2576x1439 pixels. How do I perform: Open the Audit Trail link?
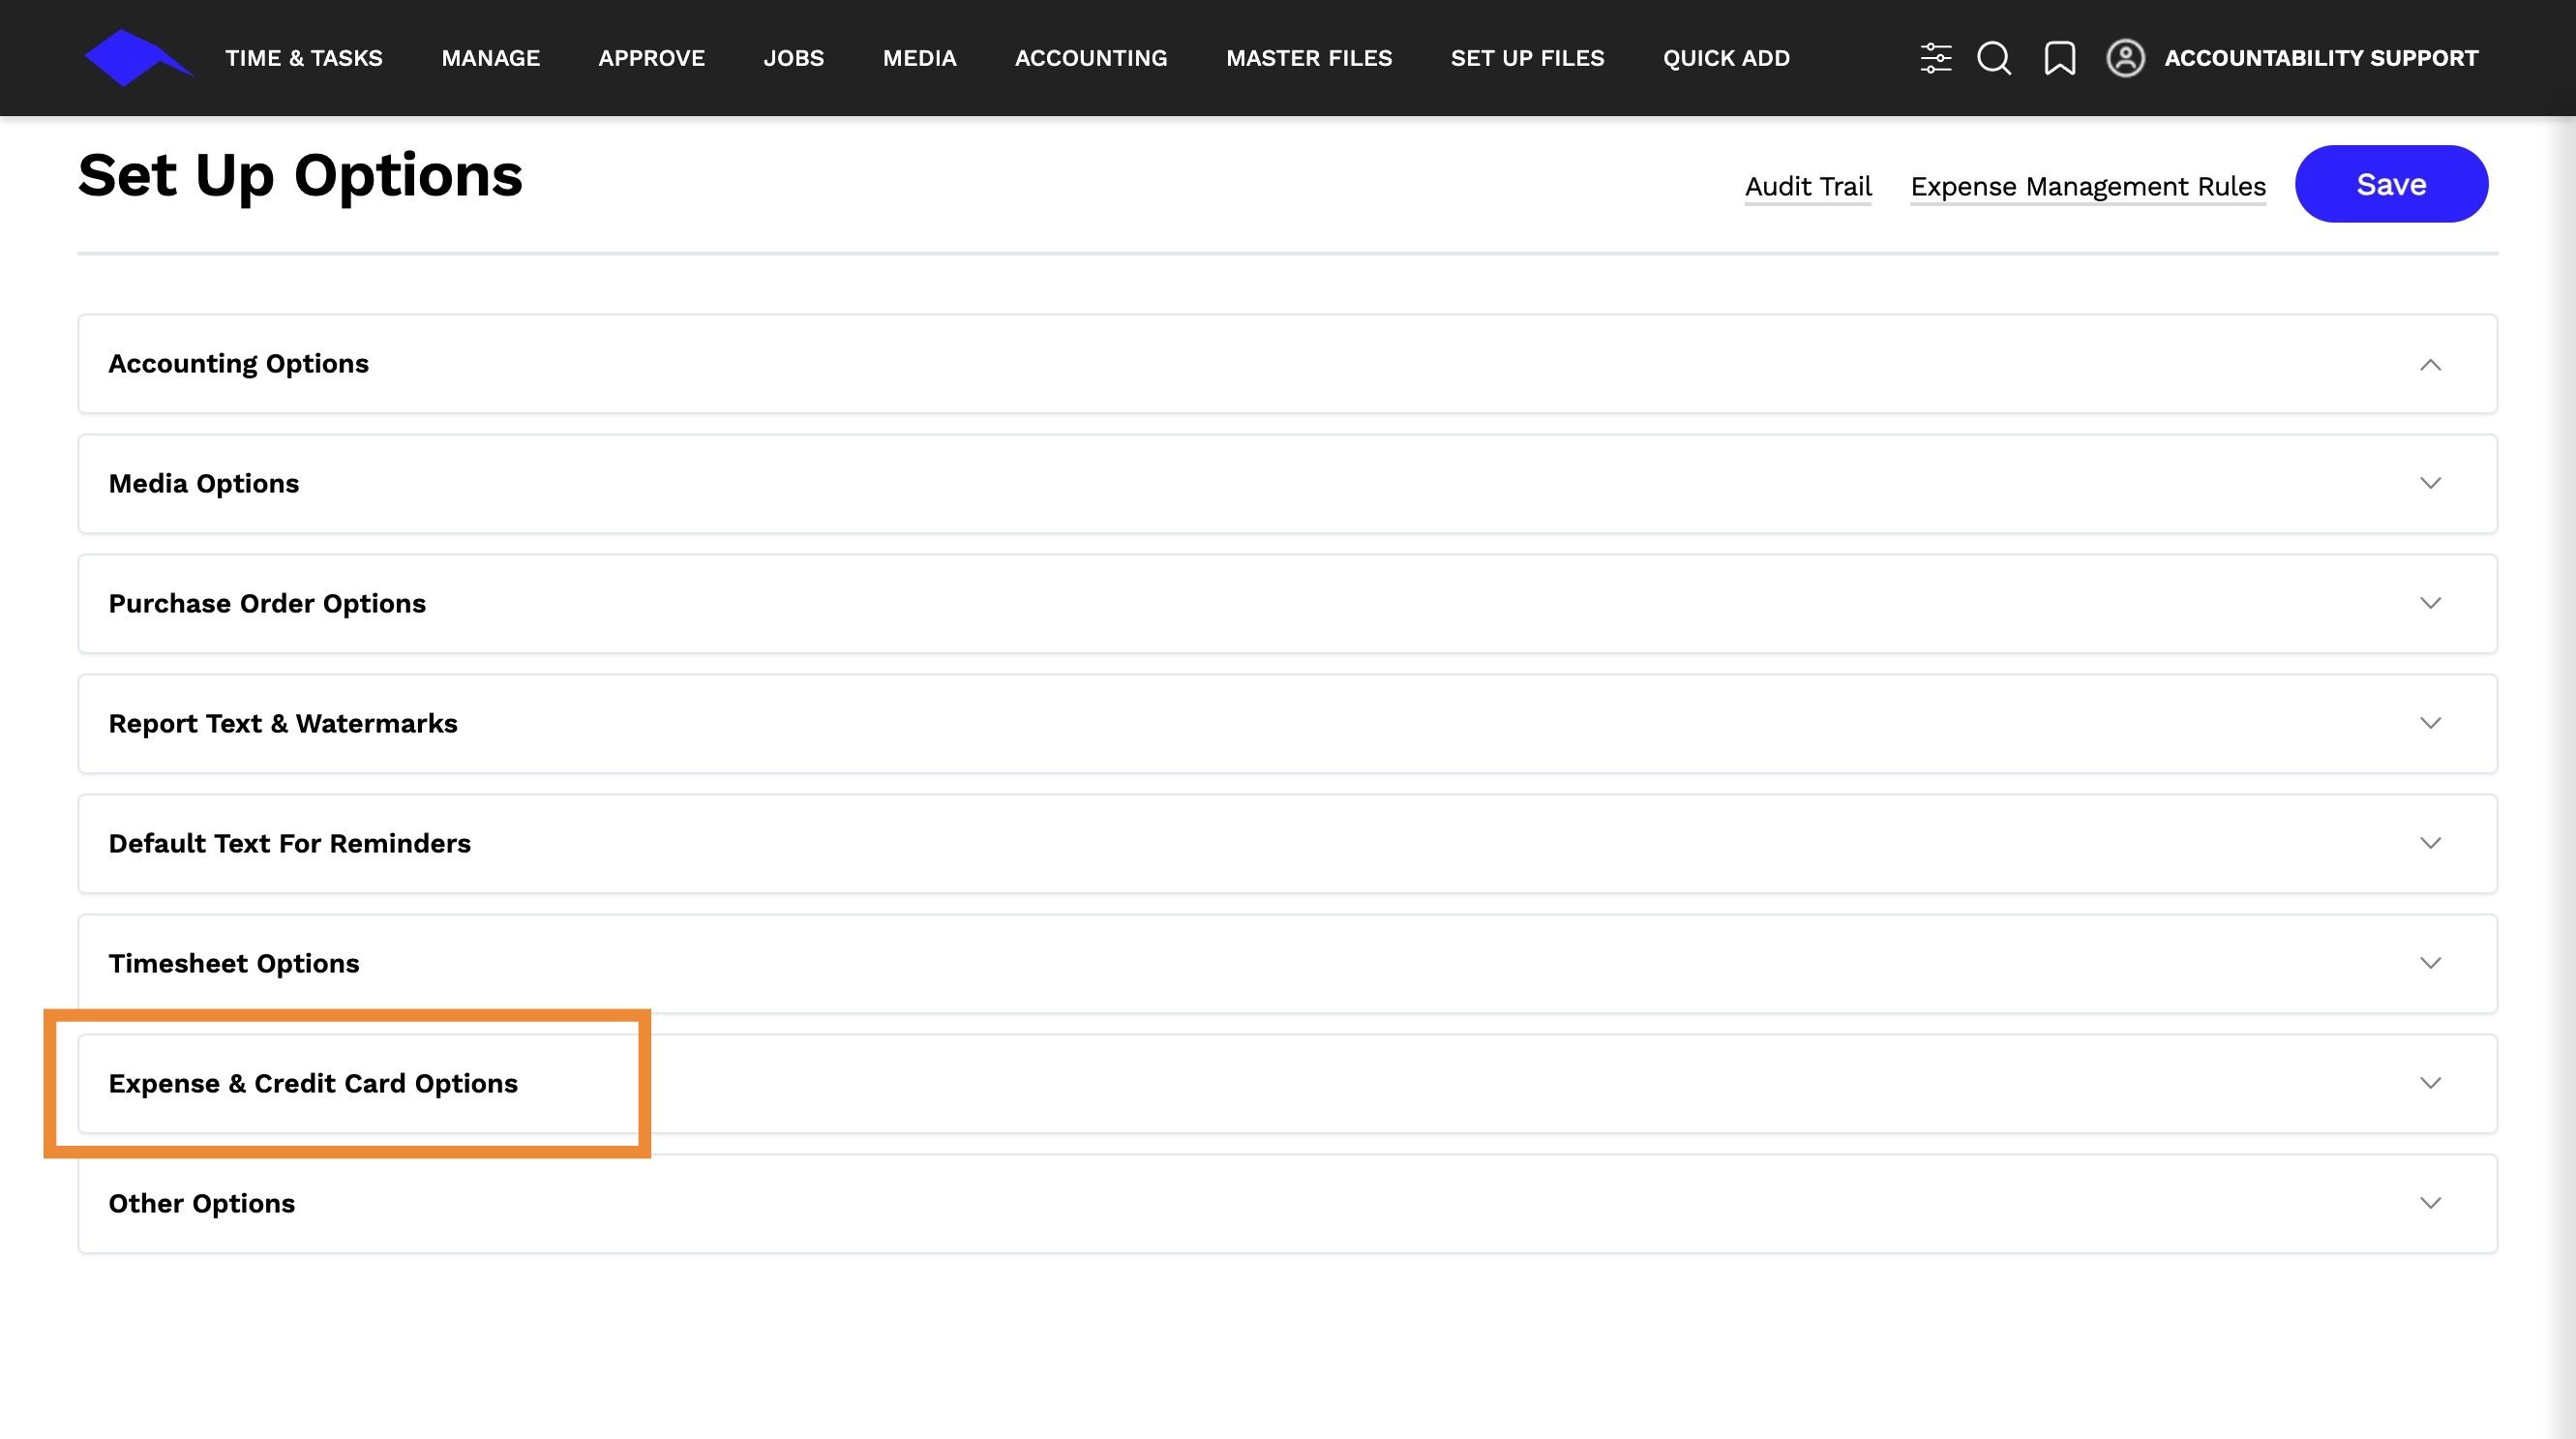1807,187
